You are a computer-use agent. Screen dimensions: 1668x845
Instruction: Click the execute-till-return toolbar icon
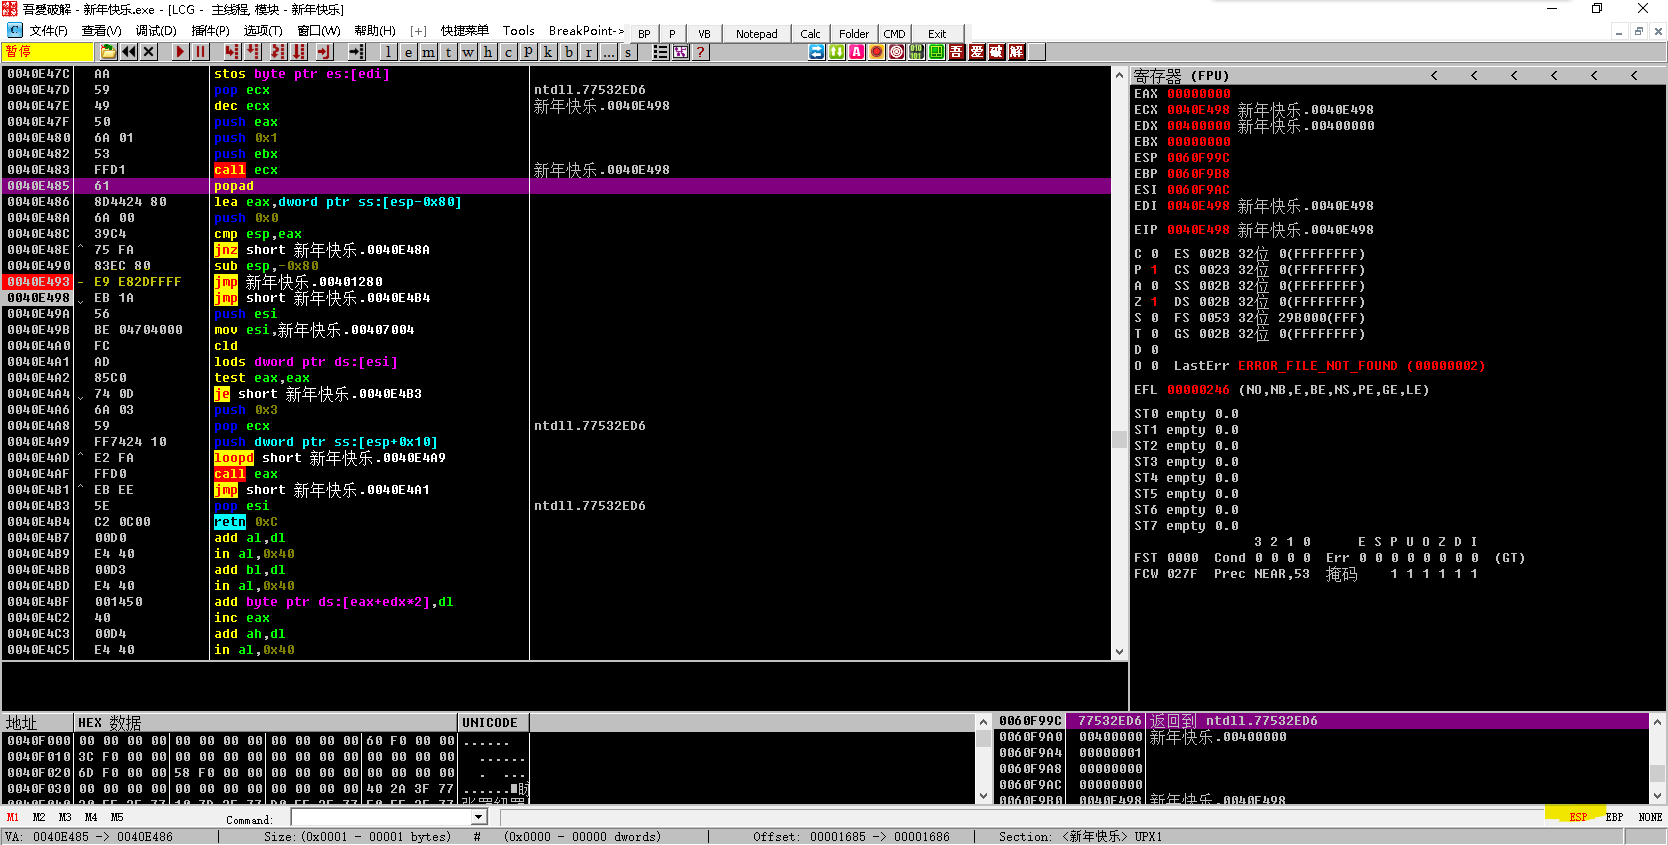tap(324, 52)
